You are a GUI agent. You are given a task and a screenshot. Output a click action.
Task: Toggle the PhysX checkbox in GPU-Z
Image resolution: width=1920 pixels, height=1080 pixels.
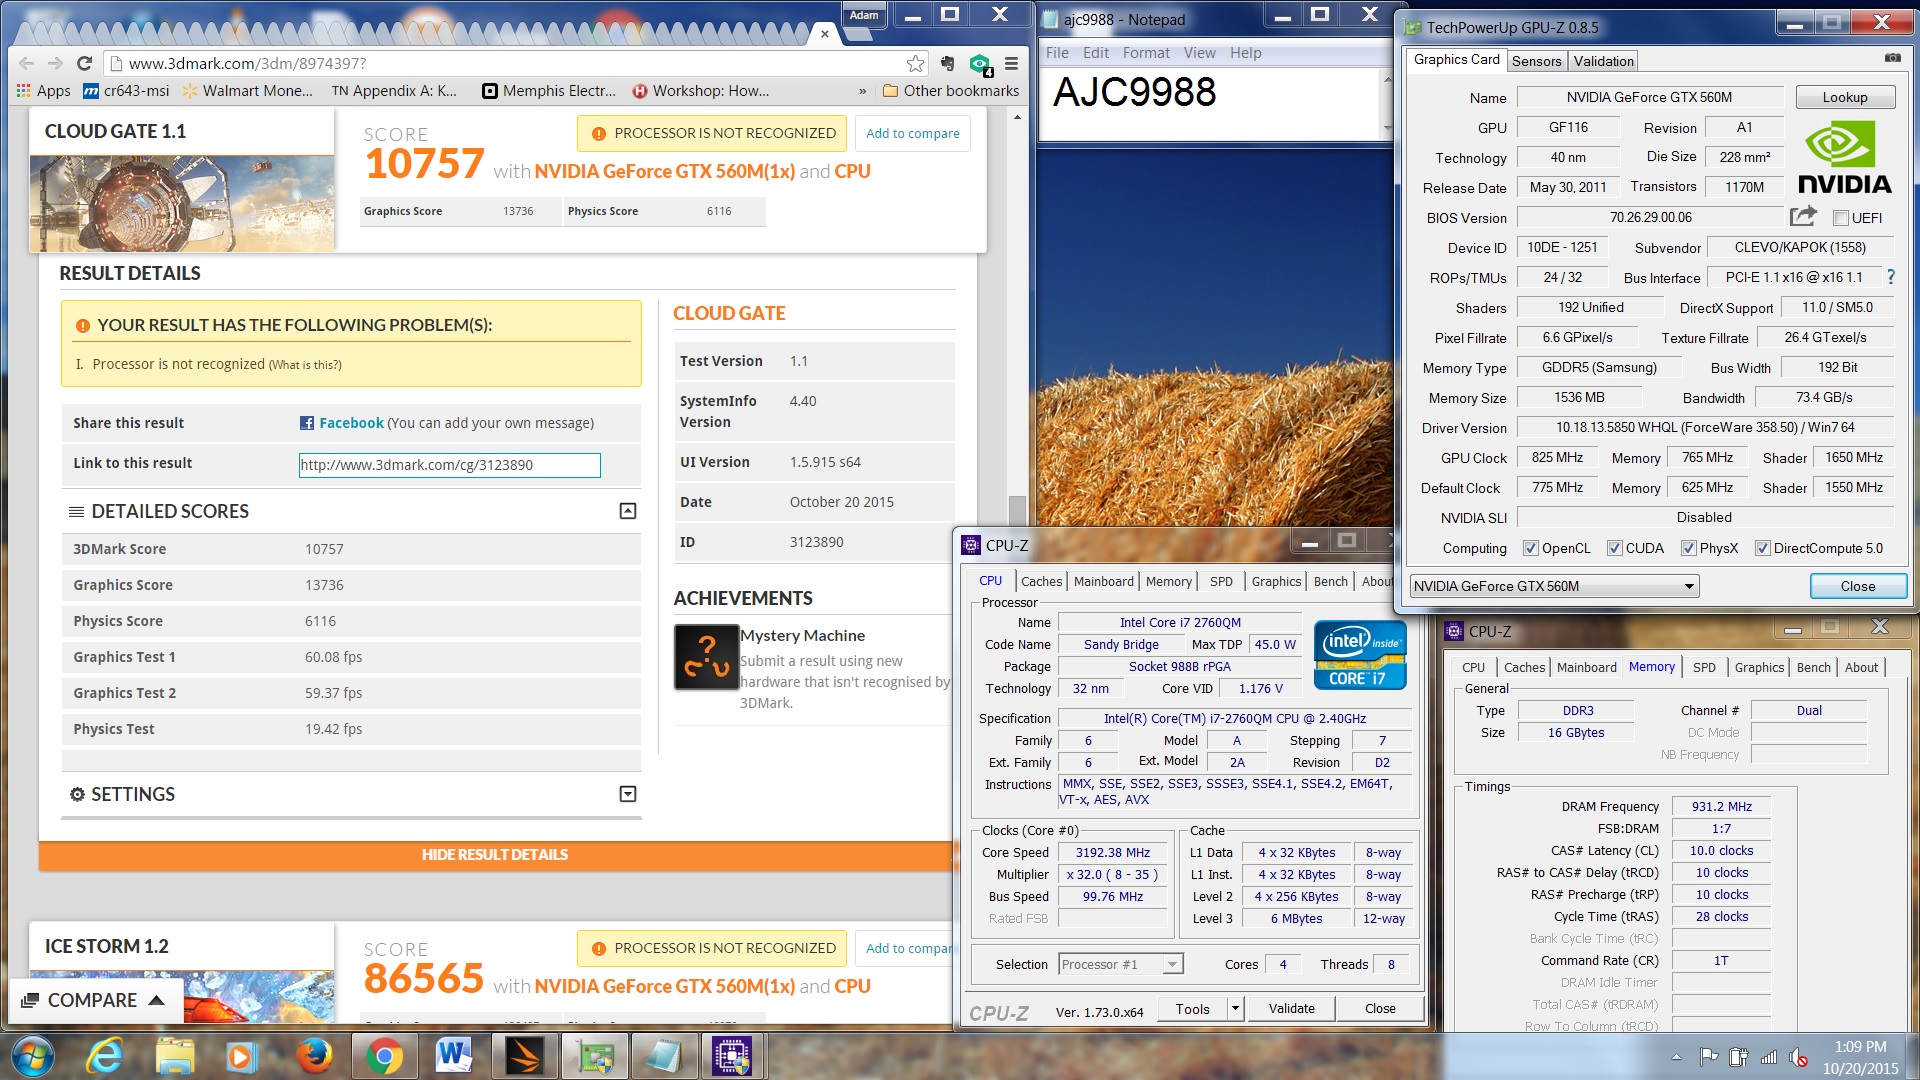coord(1688,548)
